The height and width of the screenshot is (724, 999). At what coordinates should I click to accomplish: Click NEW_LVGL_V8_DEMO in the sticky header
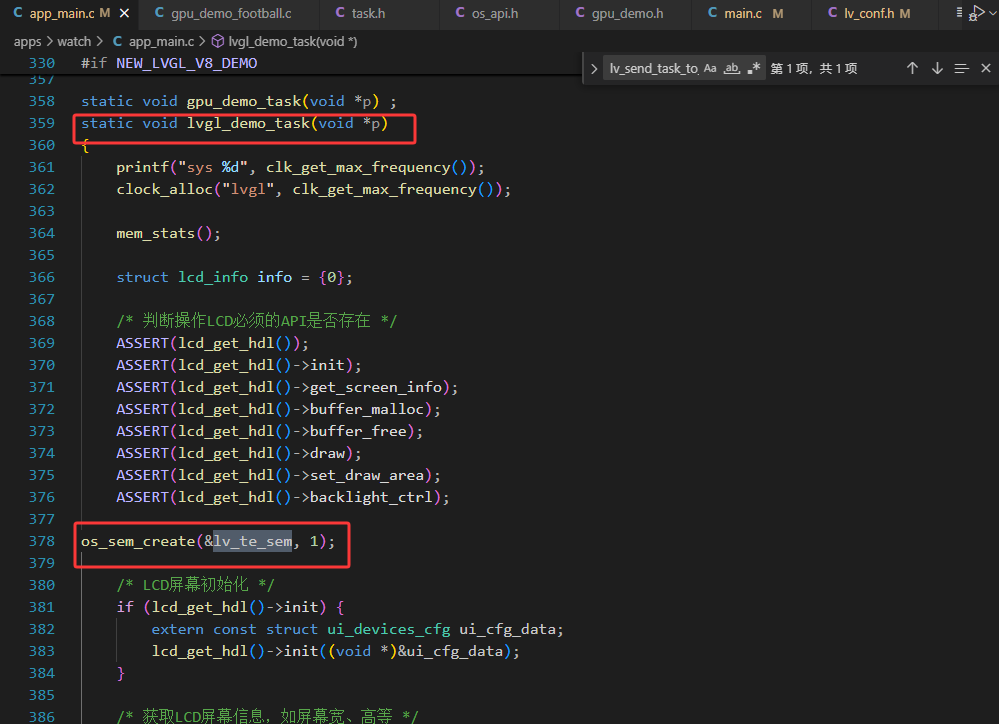[187, 63]
